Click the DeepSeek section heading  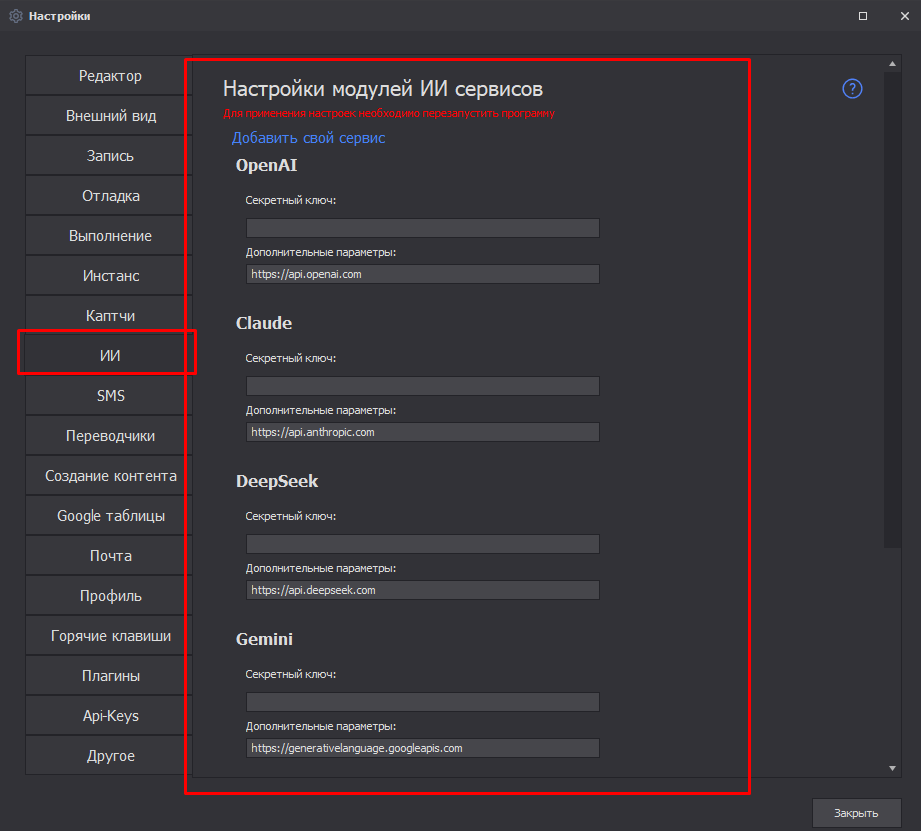(277, 482)
